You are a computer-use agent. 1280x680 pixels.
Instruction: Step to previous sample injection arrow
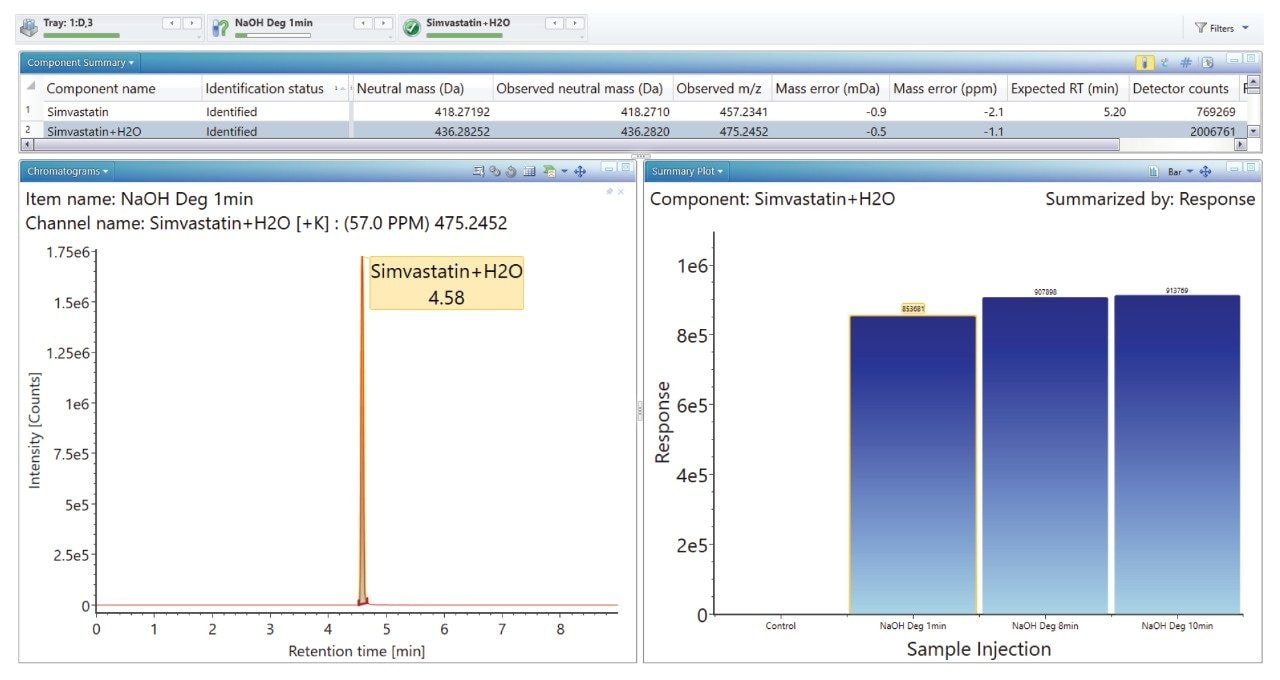(363, 23)
